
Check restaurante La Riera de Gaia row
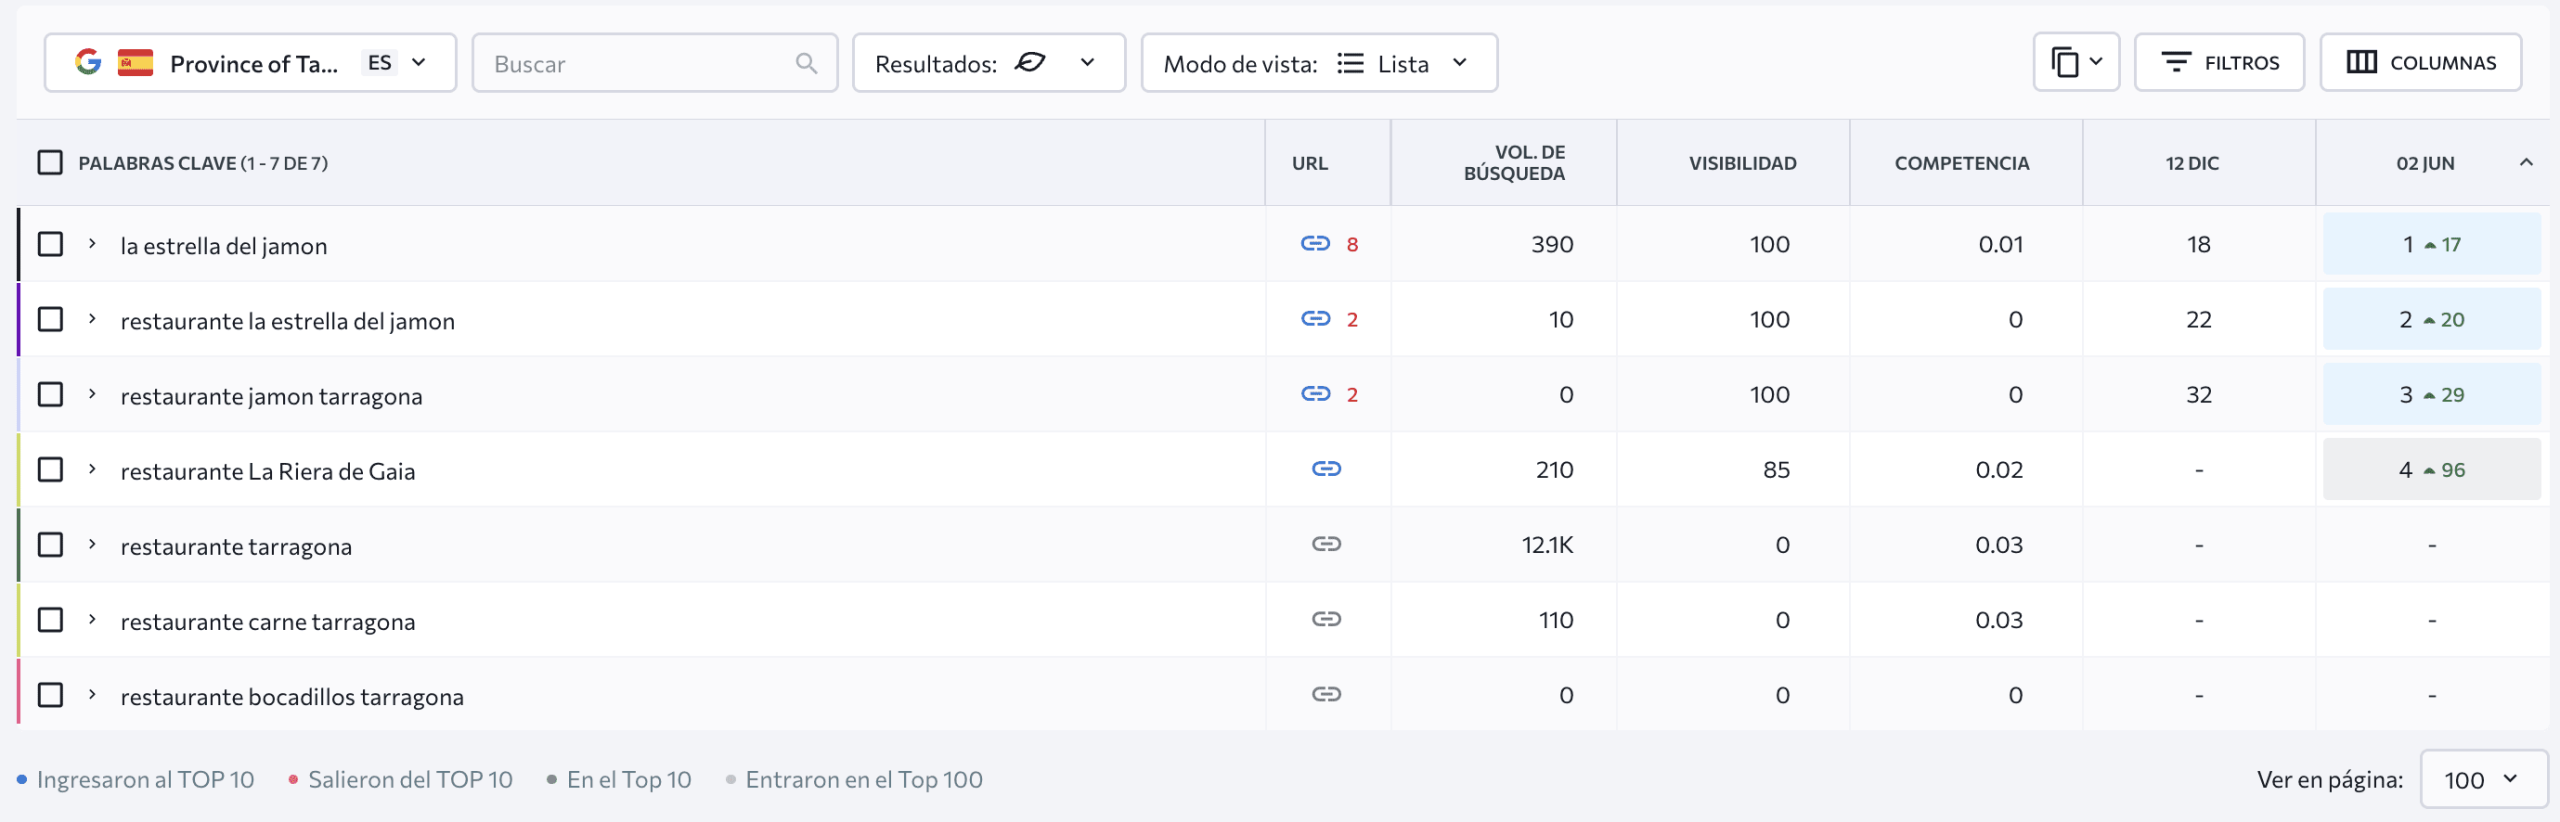(50, 469)
